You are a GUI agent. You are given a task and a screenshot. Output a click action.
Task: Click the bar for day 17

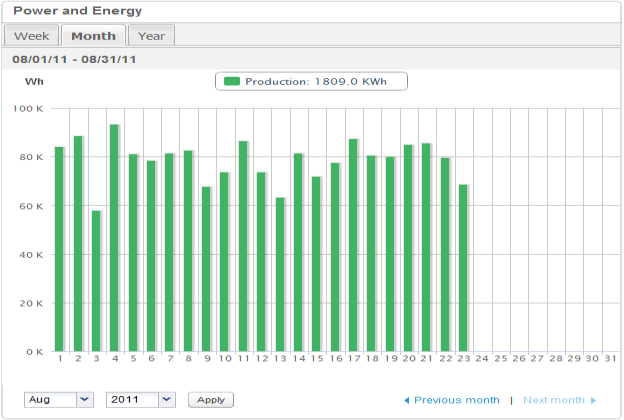[353, 245]
